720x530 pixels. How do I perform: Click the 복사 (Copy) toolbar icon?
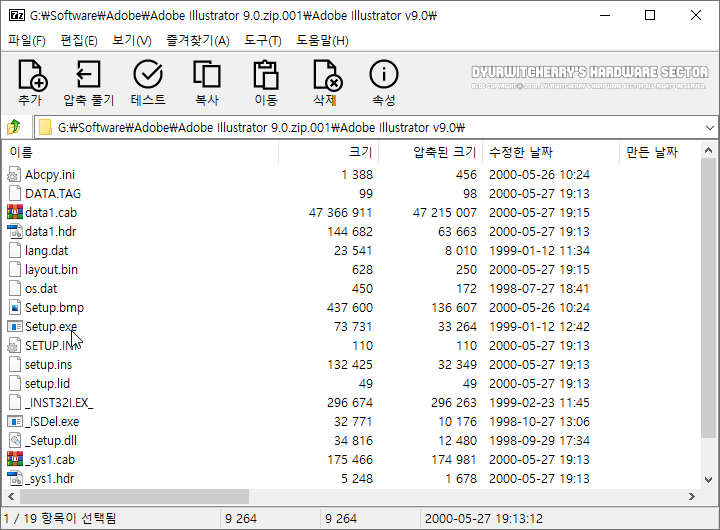pos(207,74)
